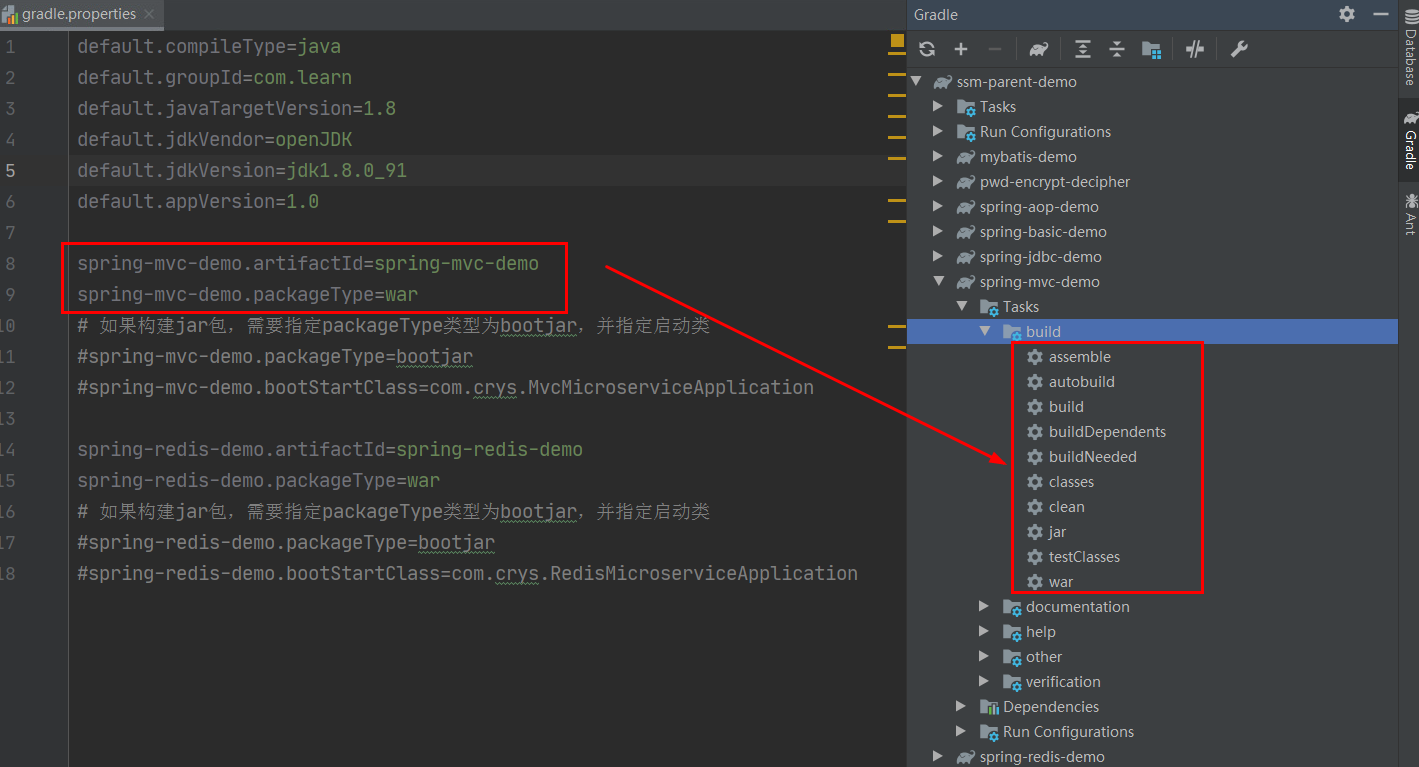The width and height of the screenshot is (1419, 767).
Task: Click line number 12 in gutter
Action: click(8, 387)
